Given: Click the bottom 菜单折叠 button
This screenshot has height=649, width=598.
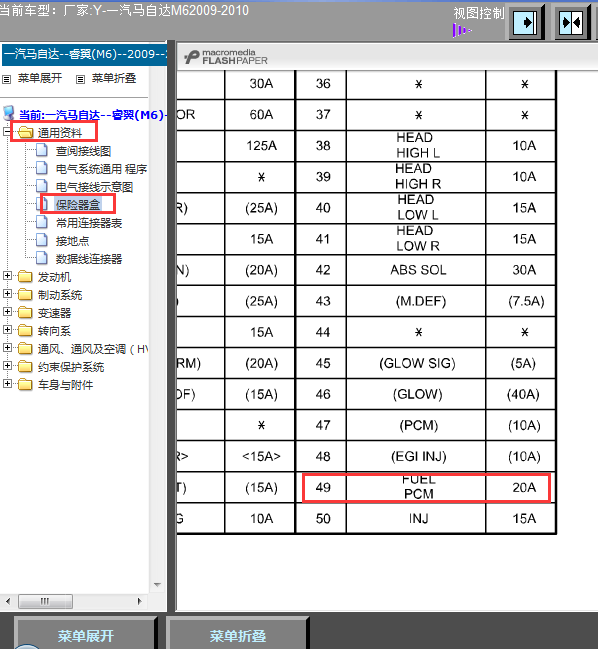Looking at the screenshot, I should 238,635.
